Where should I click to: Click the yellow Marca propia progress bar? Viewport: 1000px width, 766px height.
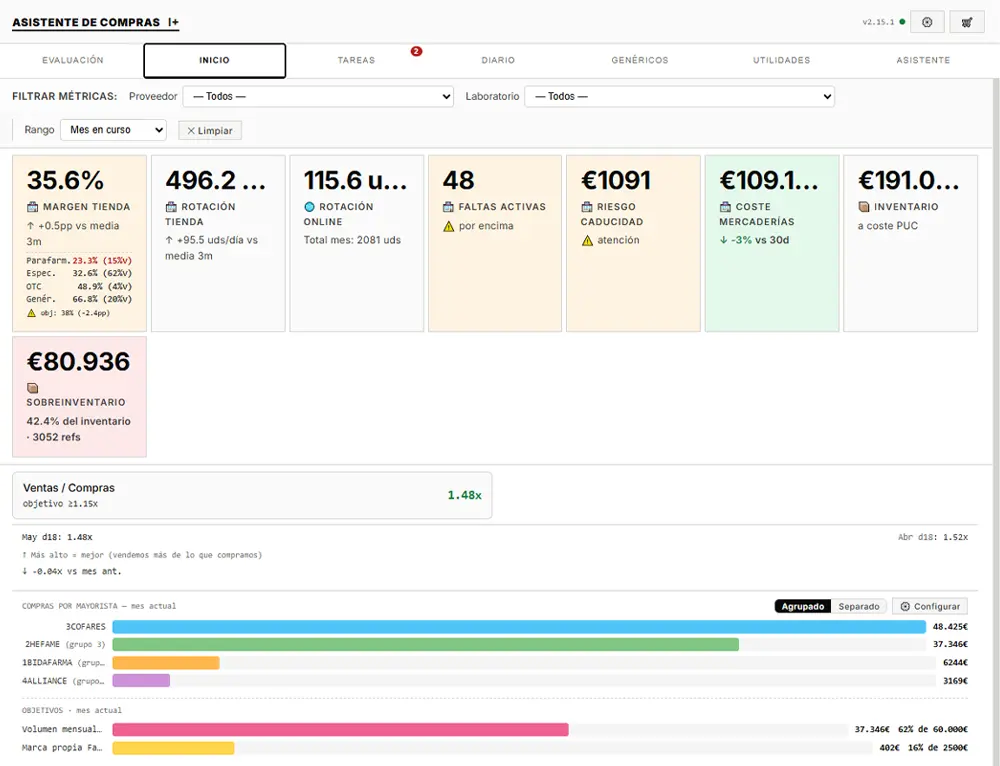click(x=173, y=748)
